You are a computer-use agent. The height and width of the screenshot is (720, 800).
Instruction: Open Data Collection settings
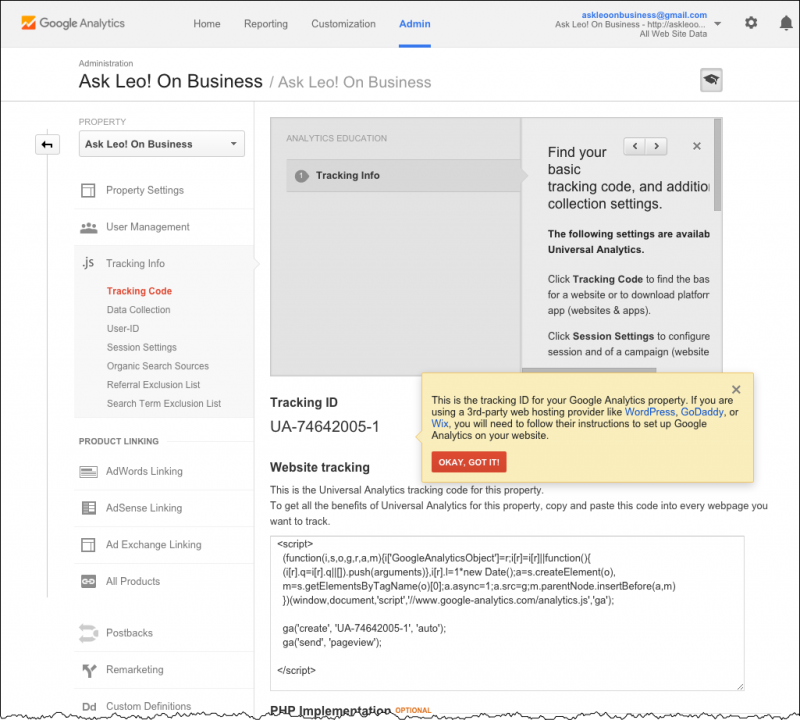coord(138,310)
